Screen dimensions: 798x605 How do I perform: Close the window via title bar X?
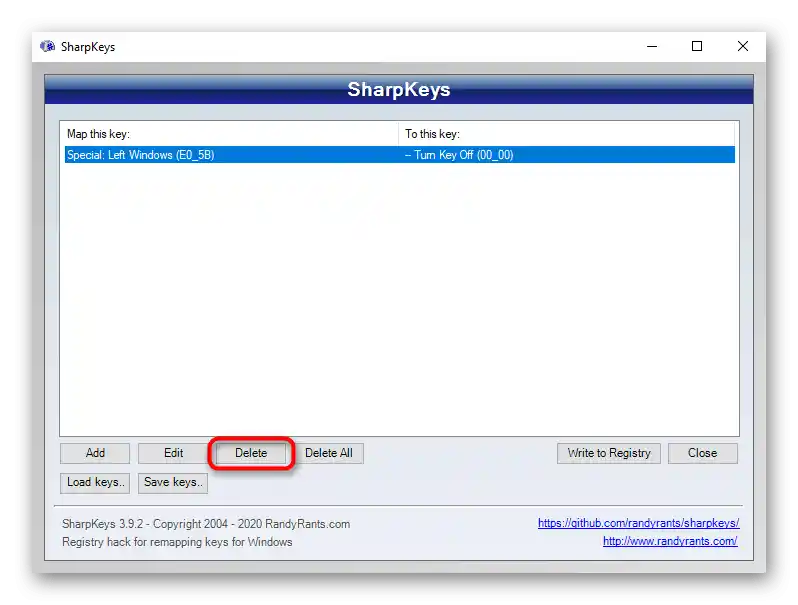point(743,47)
